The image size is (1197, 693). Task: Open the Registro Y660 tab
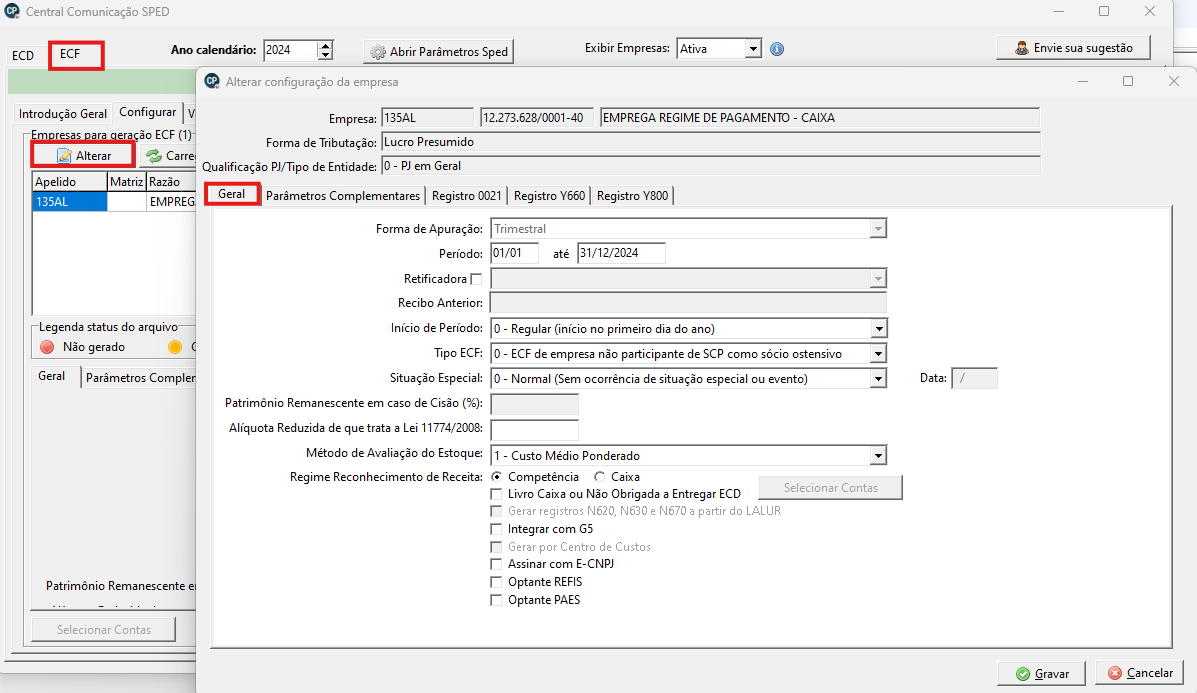click(x=549, y=196)
